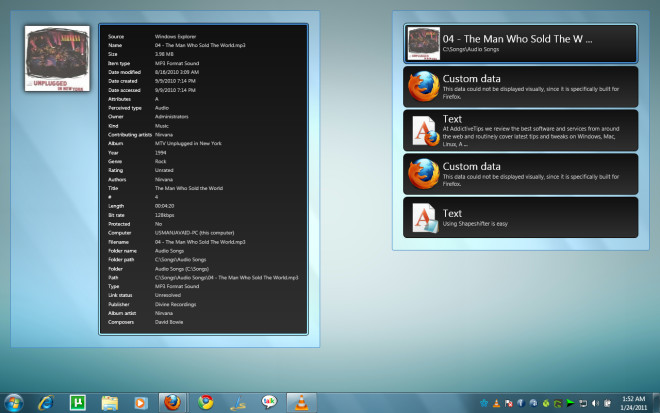Viewport: 660px width, 413px height.
Task: Open the Windows Start orb
Action: click(x=13, y=403)
